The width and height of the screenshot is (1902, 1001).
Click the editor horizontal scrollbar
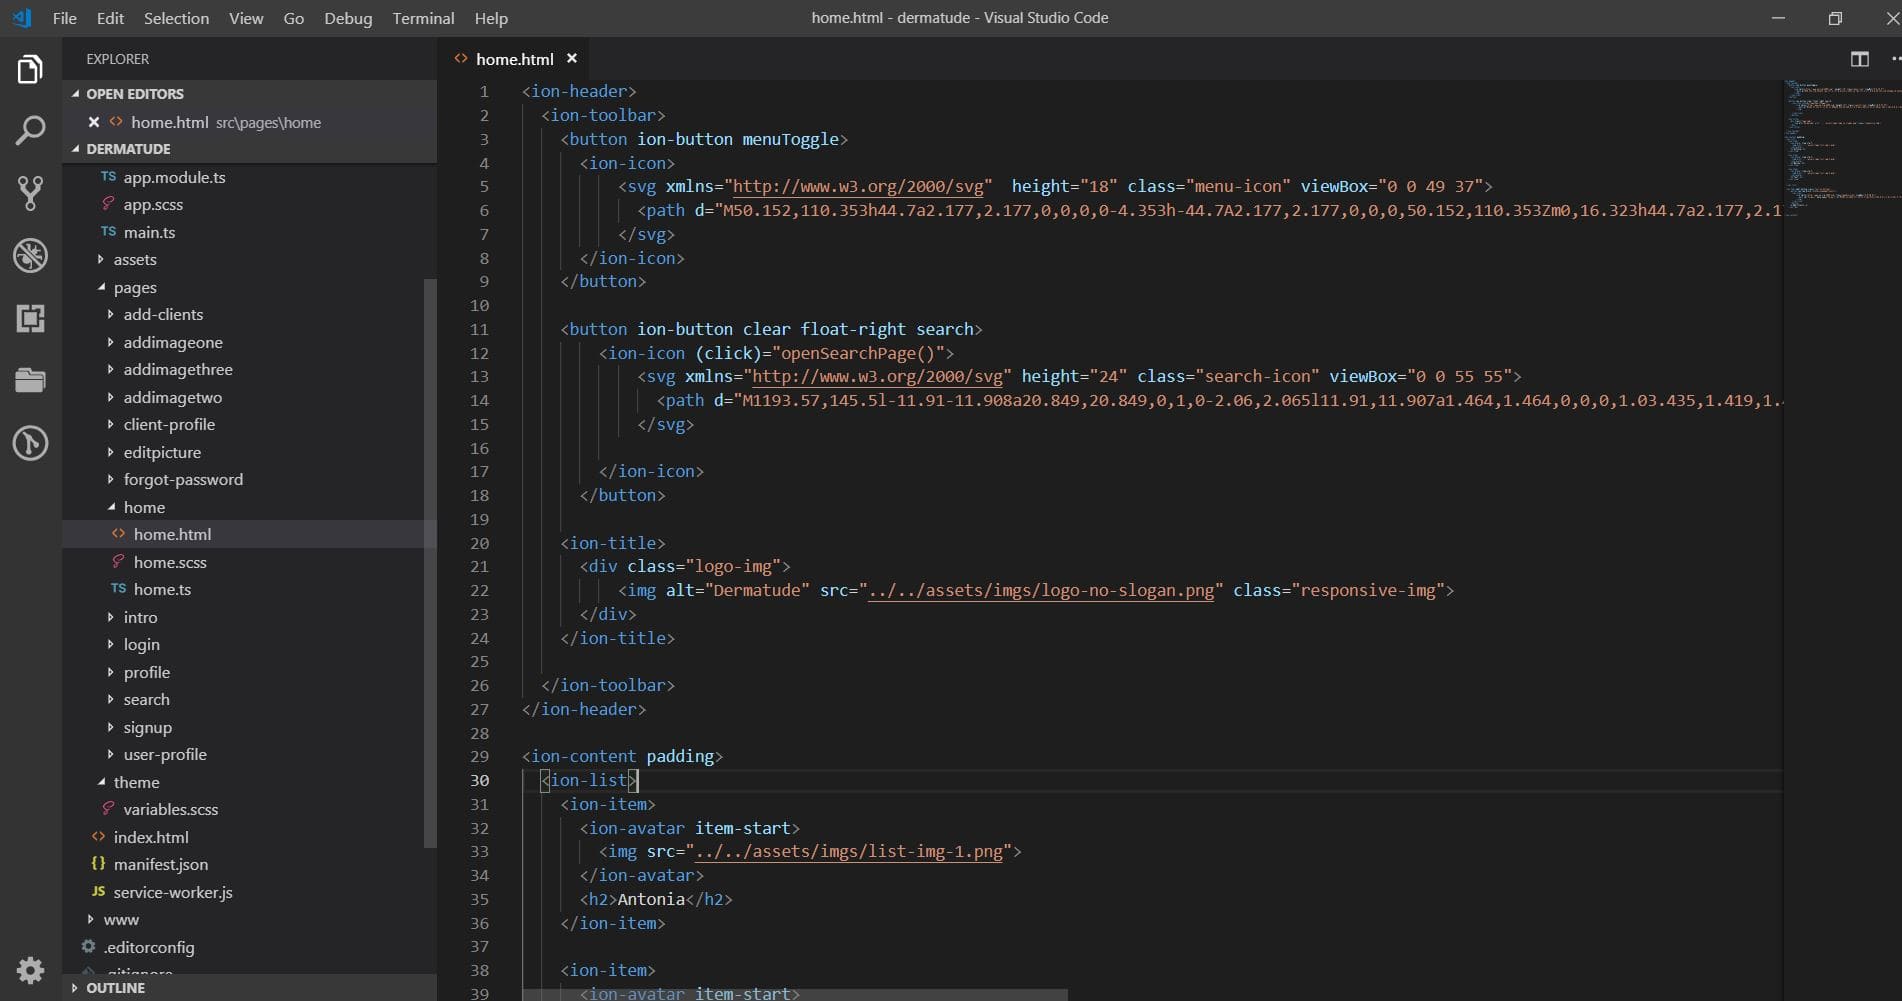pyautogui.click(x=795, y=995)
